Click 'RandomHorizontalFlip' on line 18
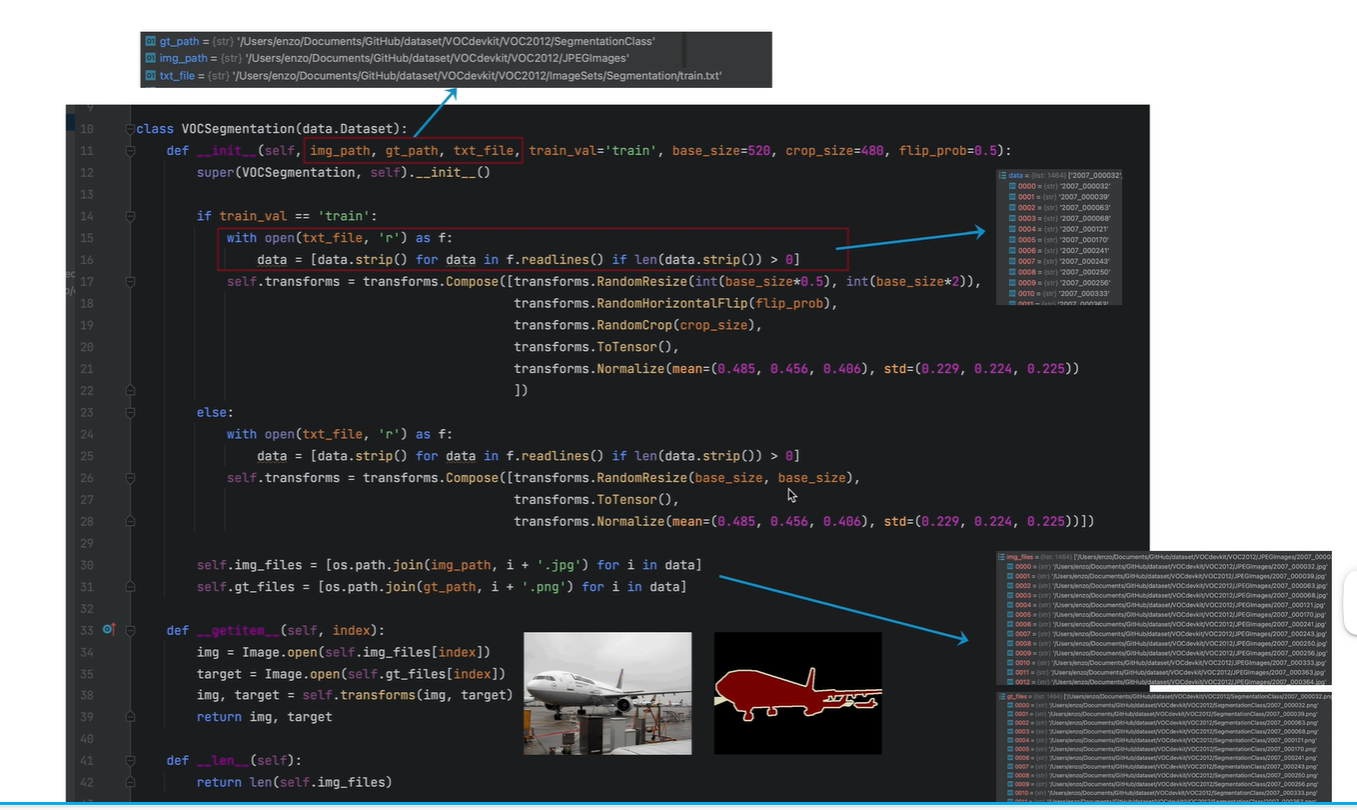The width and height of the screenshot is (1357, 810). 672,303
